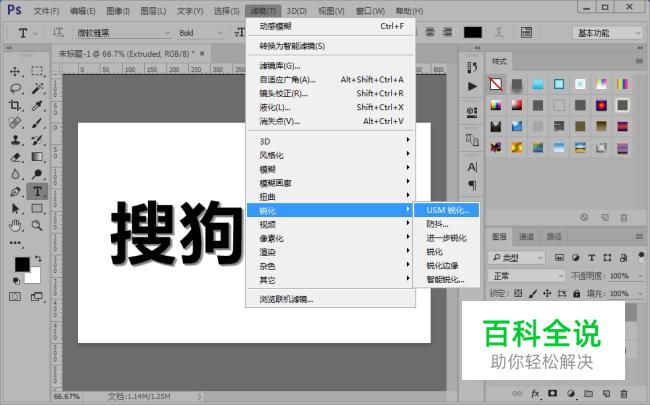Open the font family dropdown 微软雅黑
This screenshot has height=405, width=650.
[x=123, y=33]
